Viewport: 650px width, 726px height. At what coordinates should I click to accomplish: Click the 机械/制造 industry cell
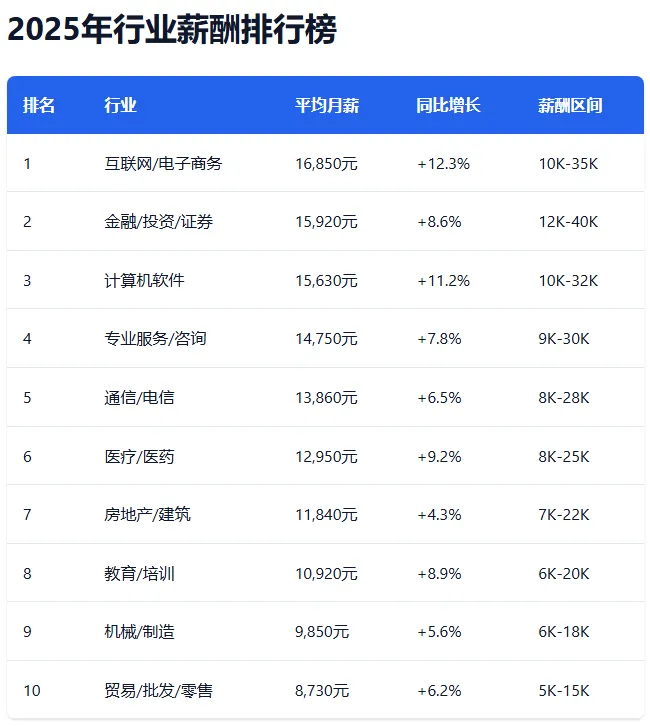139,632
